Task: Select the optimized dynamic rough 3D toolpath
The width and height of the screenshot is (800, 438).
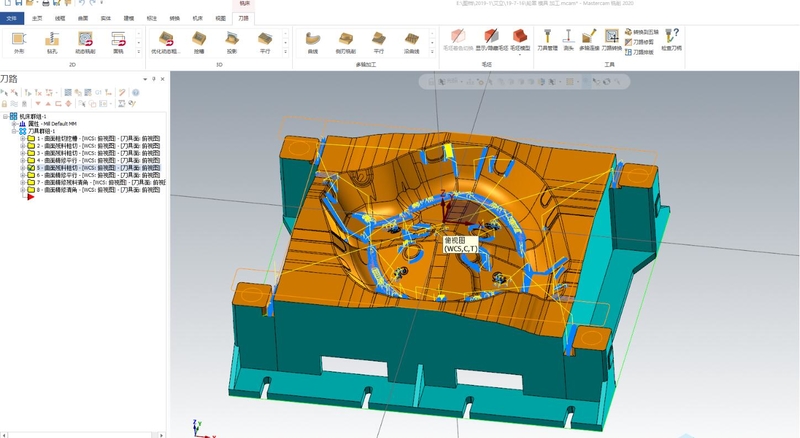Action: point(166,42)
